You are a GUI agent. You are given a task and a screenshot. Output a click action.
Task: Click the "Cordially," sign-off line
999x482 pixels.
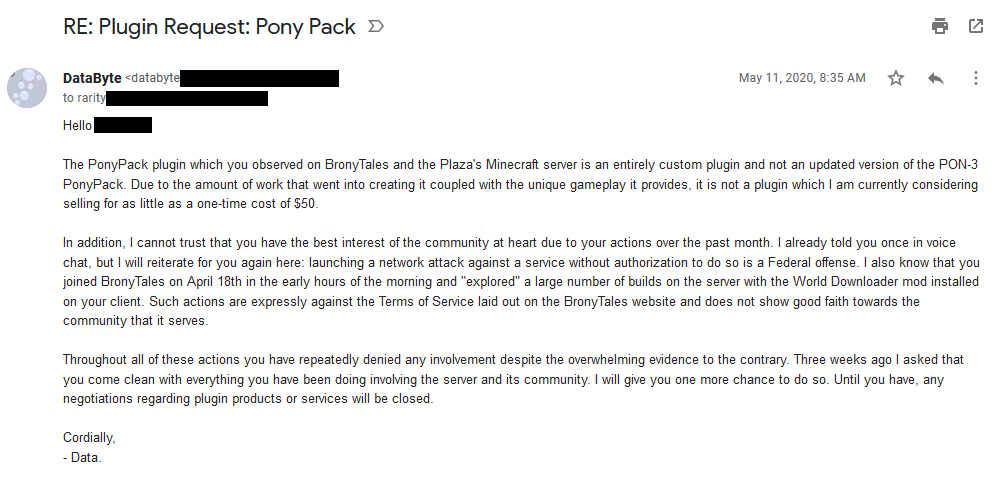(89, 438)
